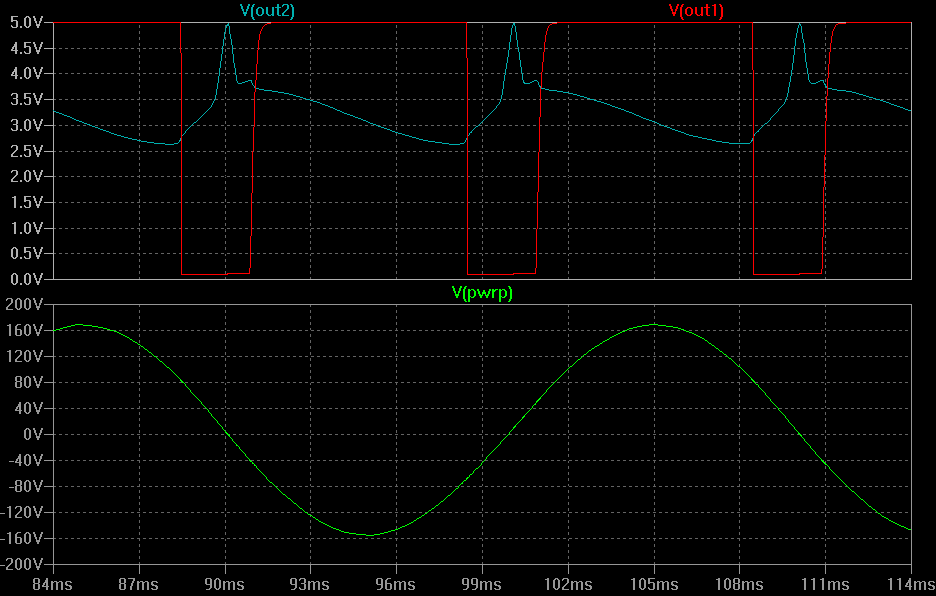Click the 2.0V axis label
This screenshot has height=596, width=936.
point(26,177)
